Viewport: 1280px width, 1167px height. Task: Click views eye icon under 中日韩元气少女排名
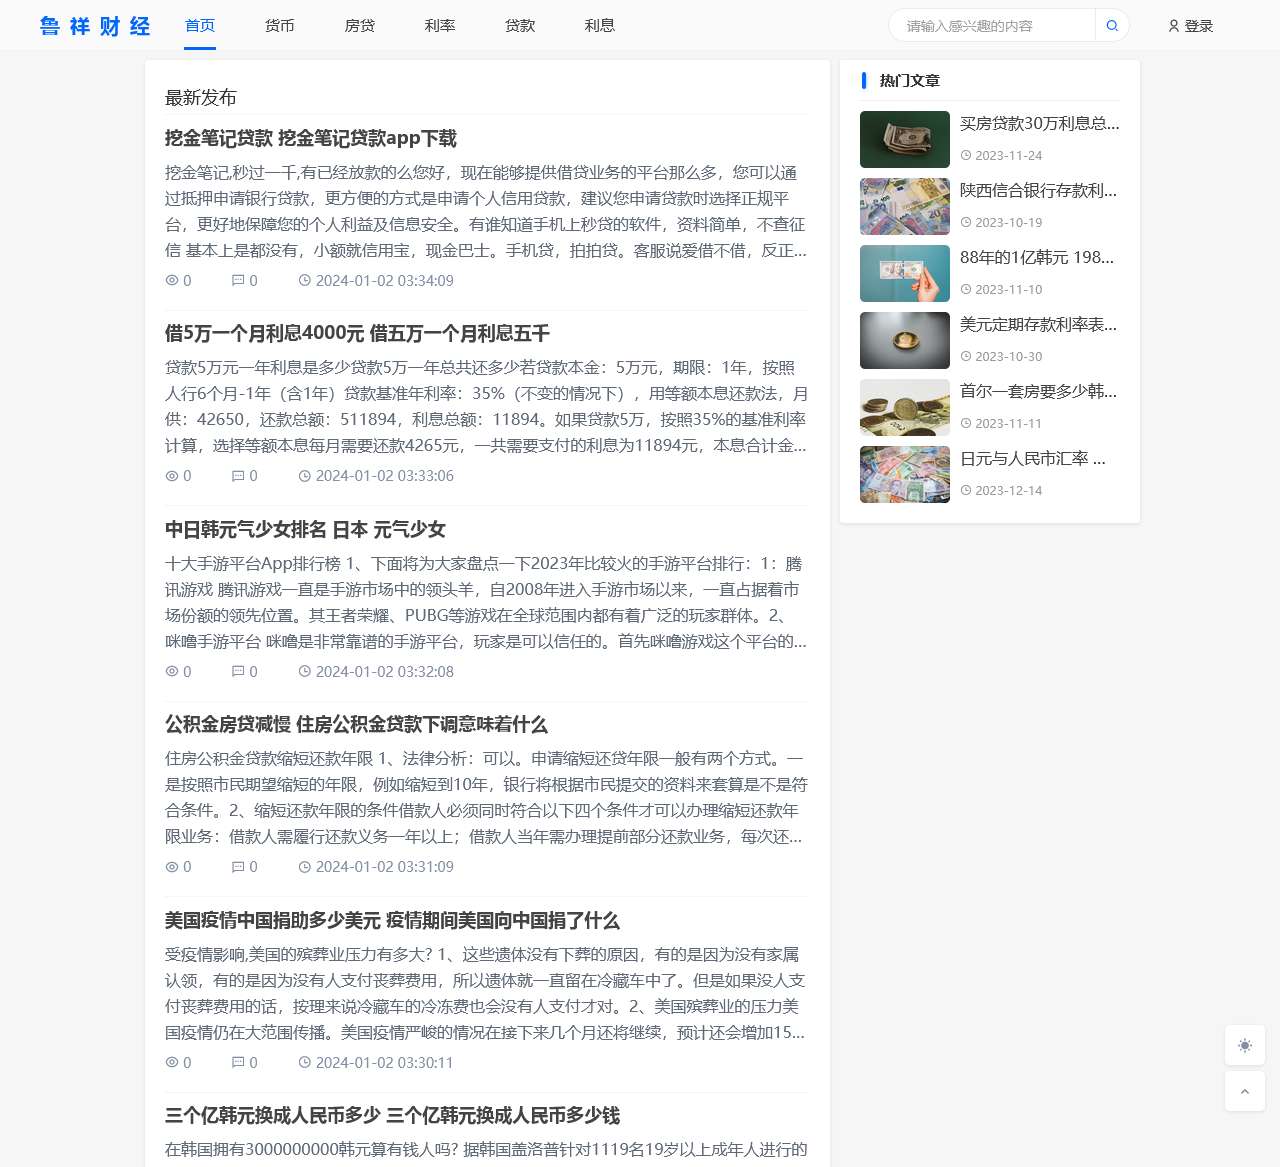[x=172, y=672]
